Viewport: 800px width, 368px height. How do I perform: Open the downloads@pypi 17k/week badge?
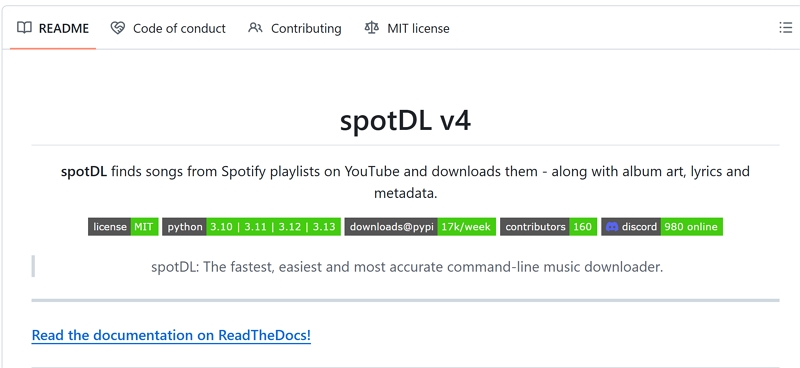pos(420,227)
